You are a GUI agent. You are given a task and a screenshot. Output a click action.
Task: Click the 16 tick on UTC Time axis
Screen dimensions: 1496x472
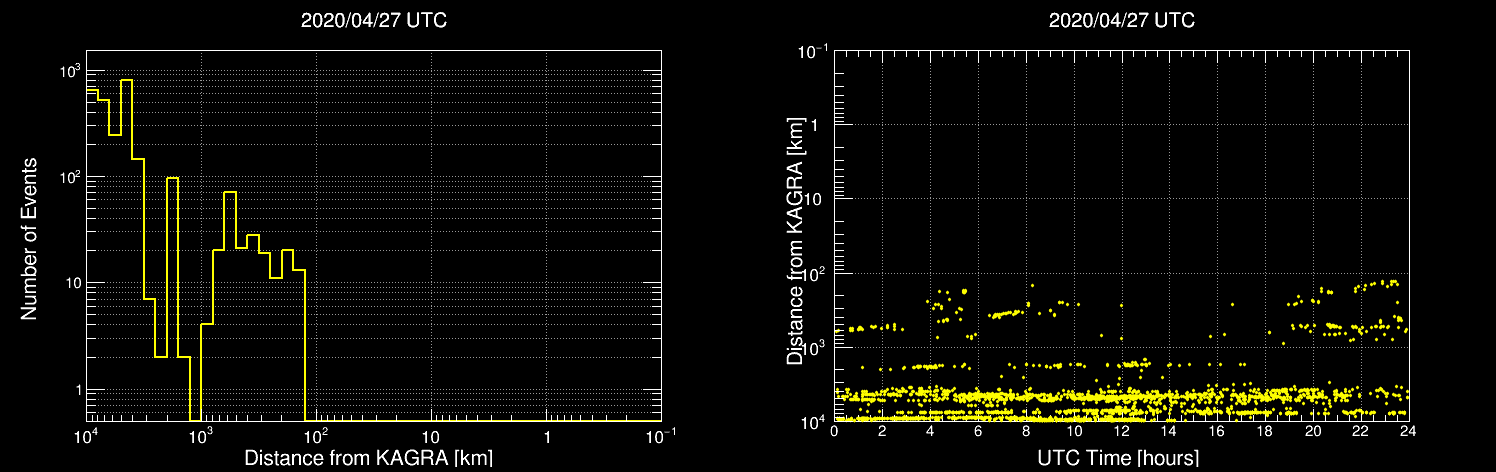pos(1217,431)
